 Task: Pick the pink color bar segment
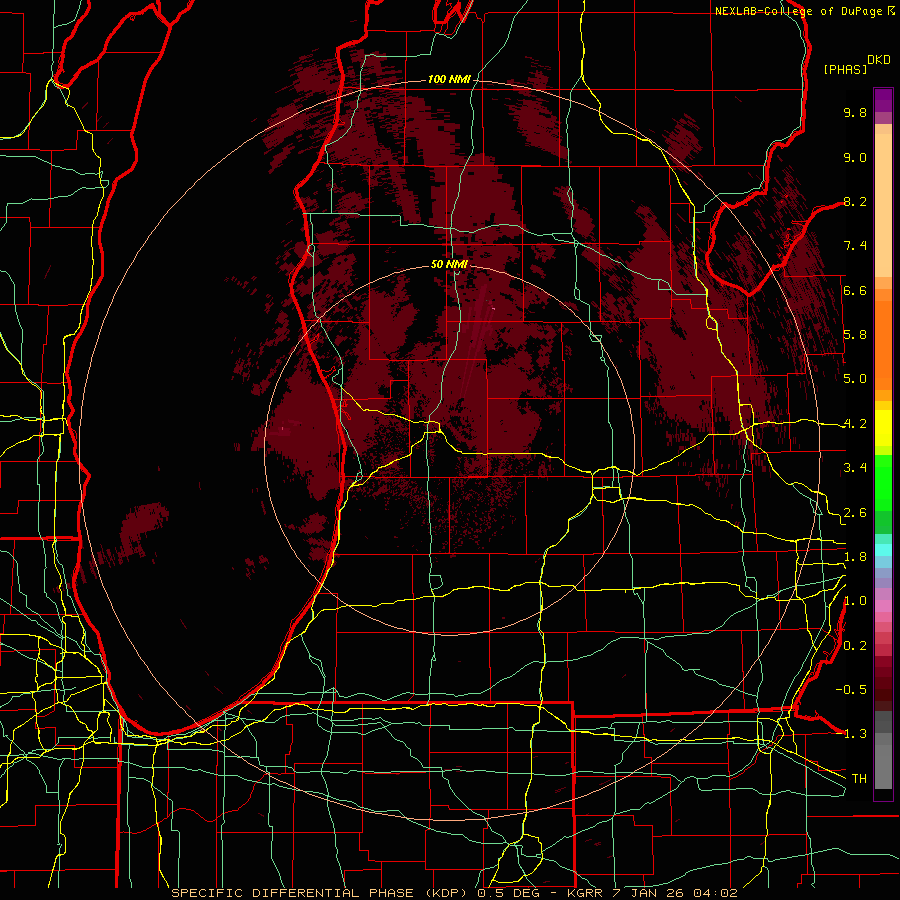click(x=883, y=606)
